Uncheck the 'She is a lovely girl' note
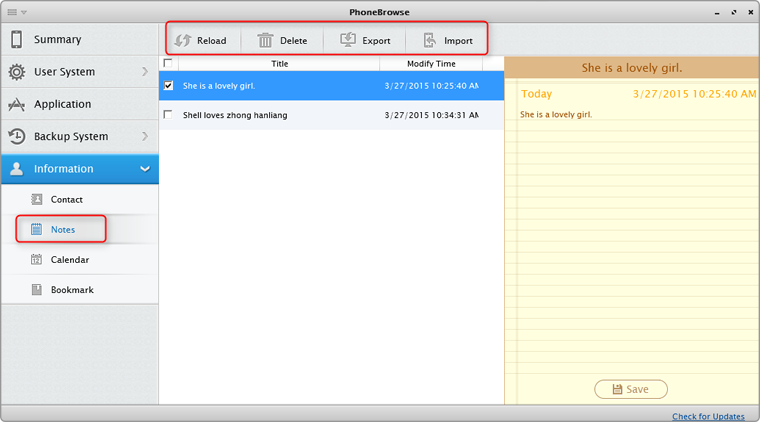 pos(168,86)
